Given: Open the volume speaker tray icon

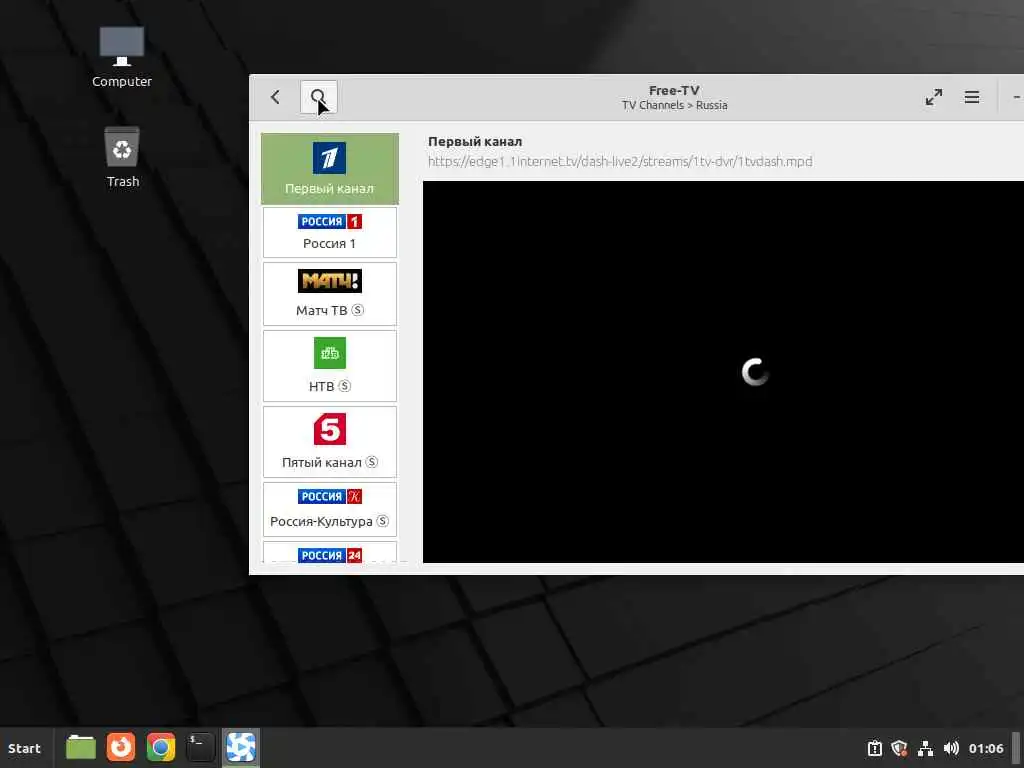Looking at the screenshot, I should click(952, 748).
